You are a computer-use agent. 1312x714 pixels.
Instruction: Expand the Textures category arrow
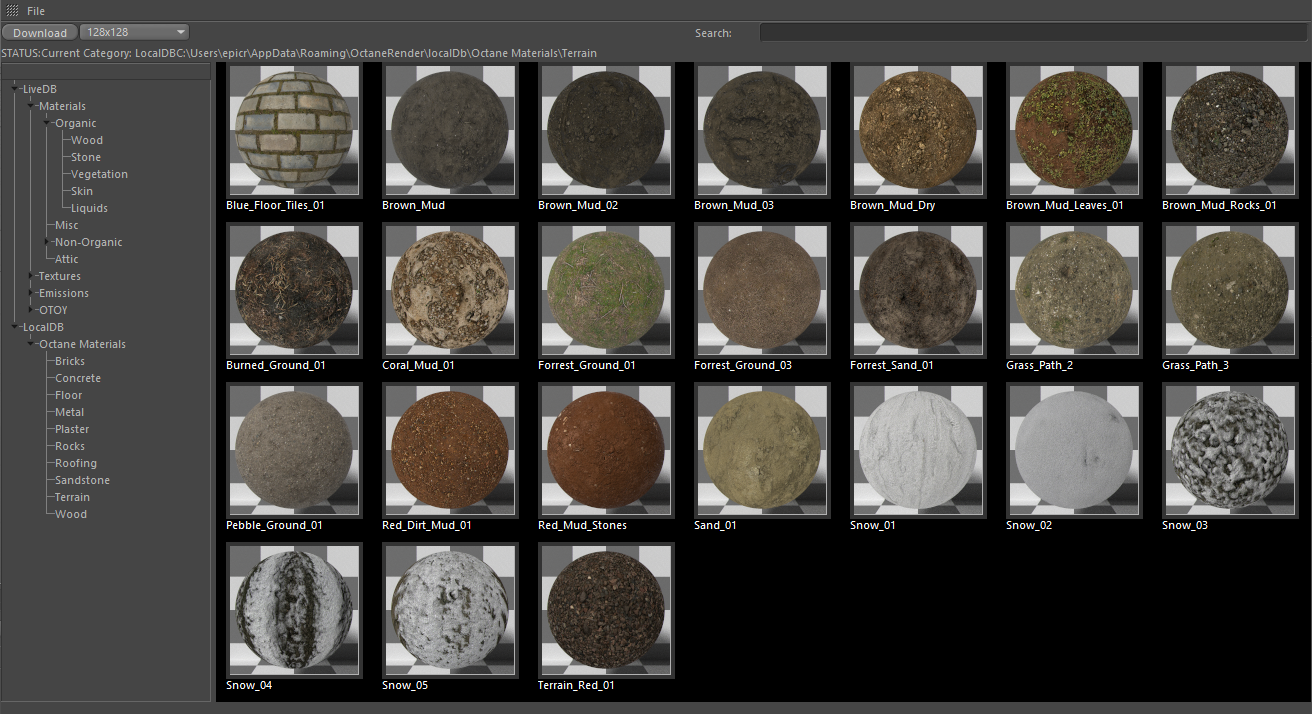[x=31, y=276]
